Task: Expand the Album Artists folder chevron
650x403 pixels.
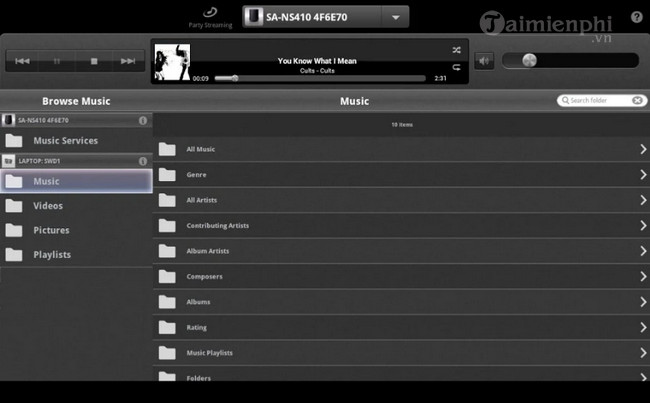Action: point(642,251)
